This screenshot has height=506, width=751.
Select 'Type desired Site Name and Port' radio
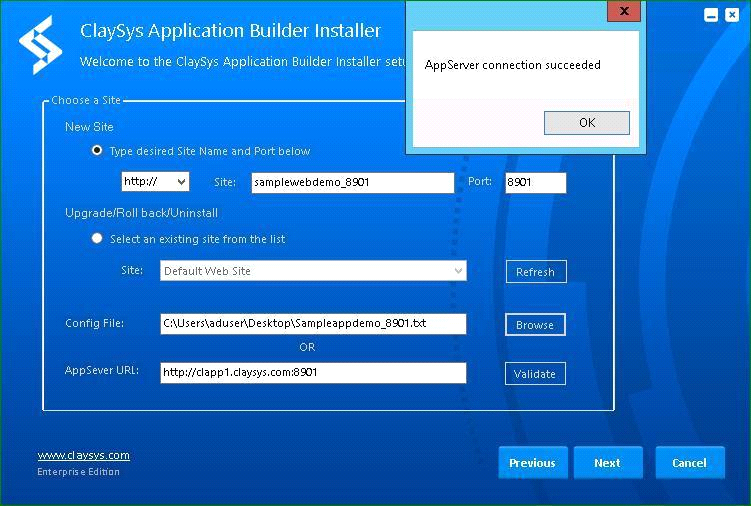point(97,150)
